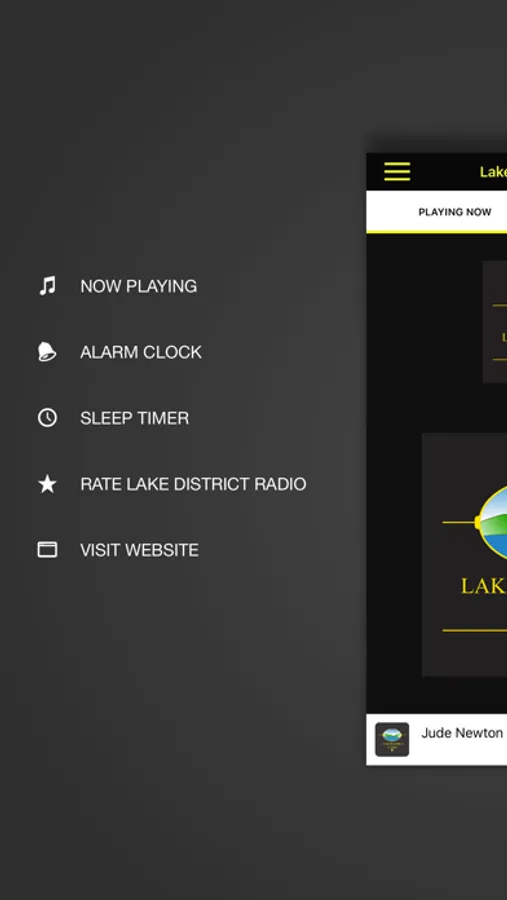Open the small station banner below the tab

tap(495, 321)
